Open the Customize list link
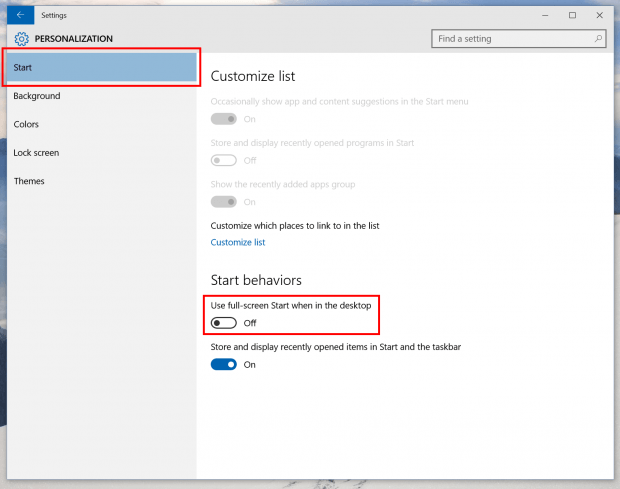620x489 pixels. (238, 242)
